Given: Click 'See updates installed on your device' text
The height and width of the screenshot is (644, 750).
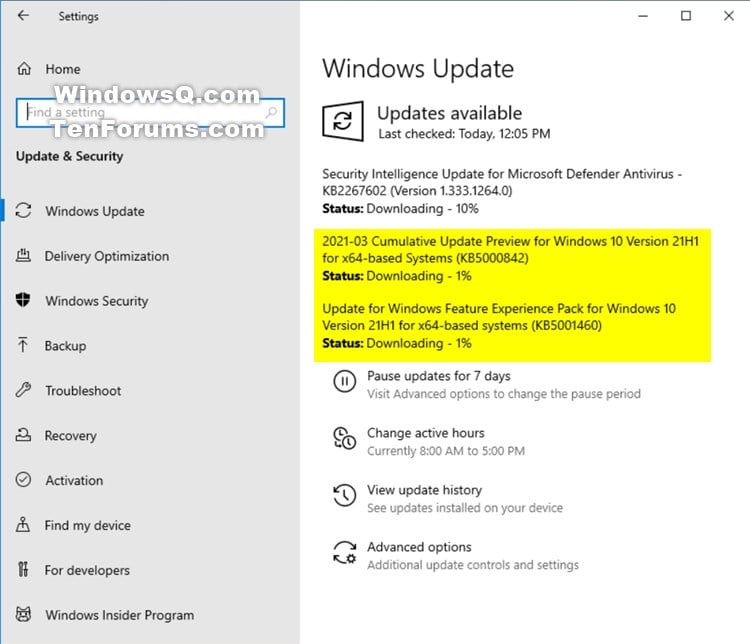Looking at the screenshot, I should tap(465, 508).
